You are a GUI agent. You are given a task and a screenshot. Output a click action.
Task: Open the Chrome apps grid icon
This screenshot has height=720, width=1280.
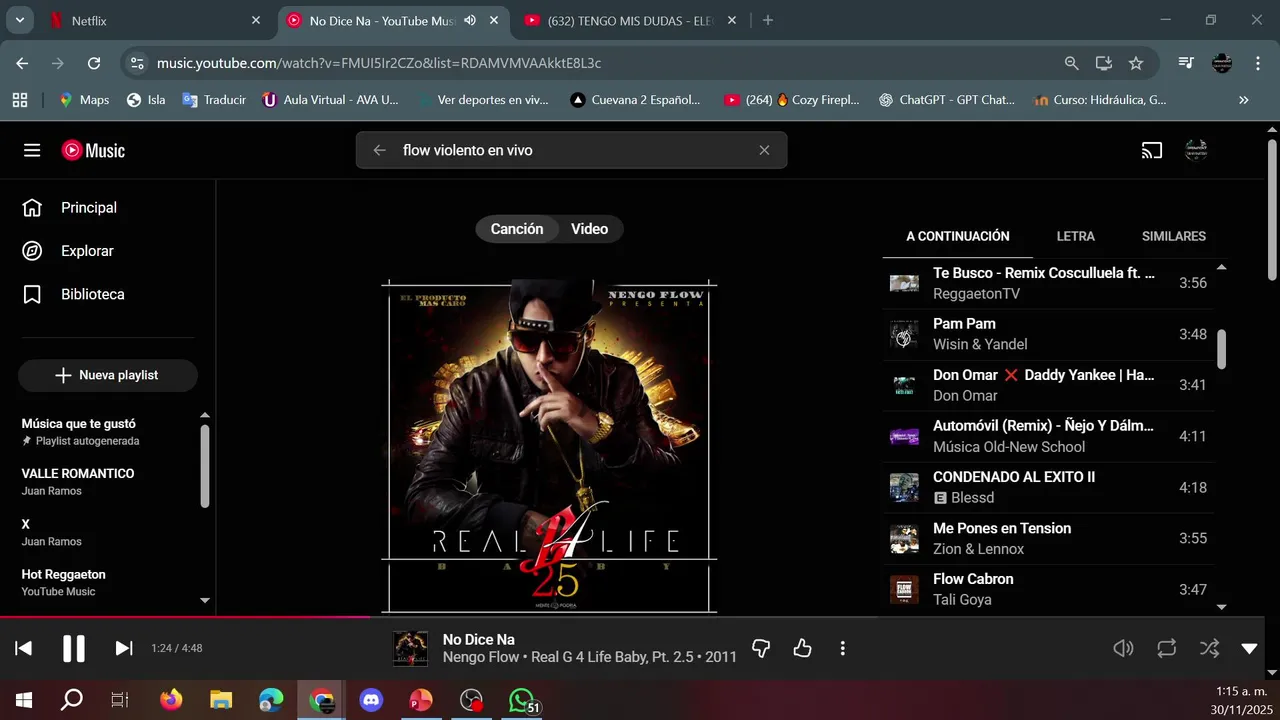(20, 100)
